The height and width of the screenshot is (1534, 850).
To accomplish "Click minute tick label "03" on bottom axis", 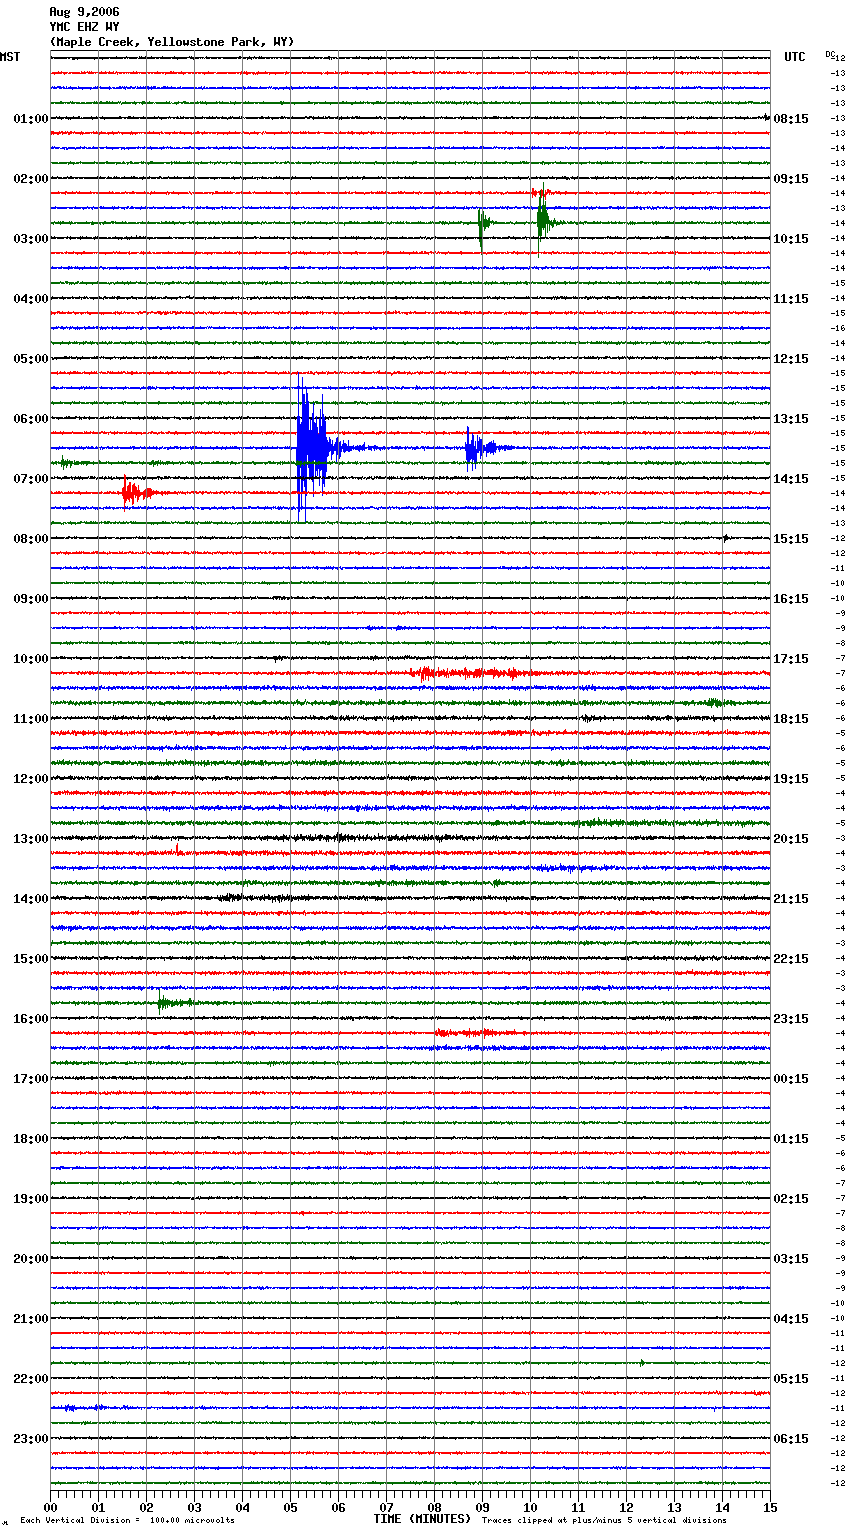I will pyautogui.click(x=194, y=1507).
